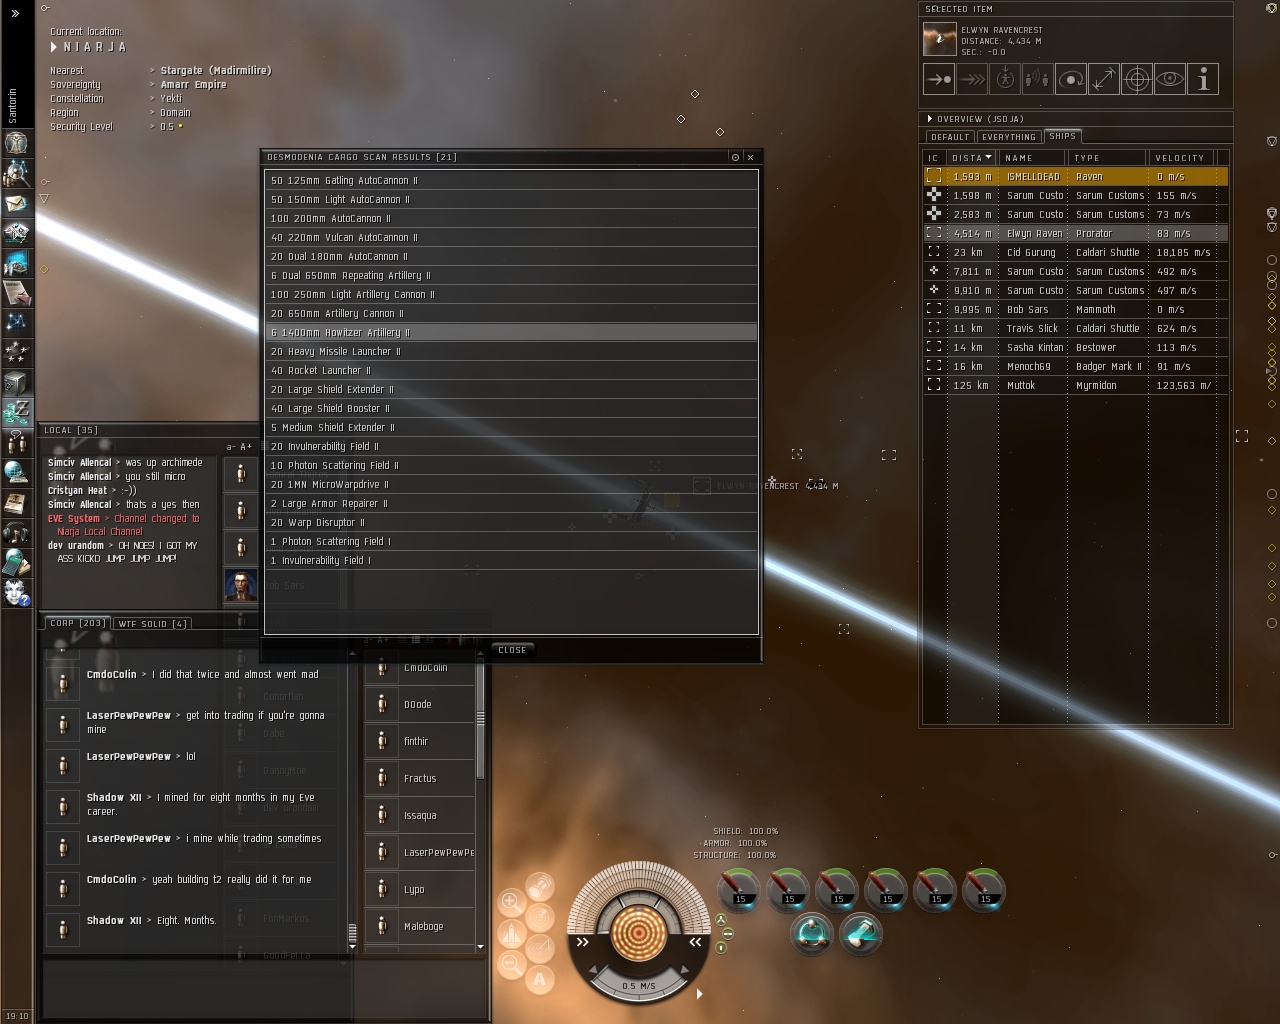Toggle the top overload rack button
The width and height of the screenshot is (1280, 1024).
[720, 920]
